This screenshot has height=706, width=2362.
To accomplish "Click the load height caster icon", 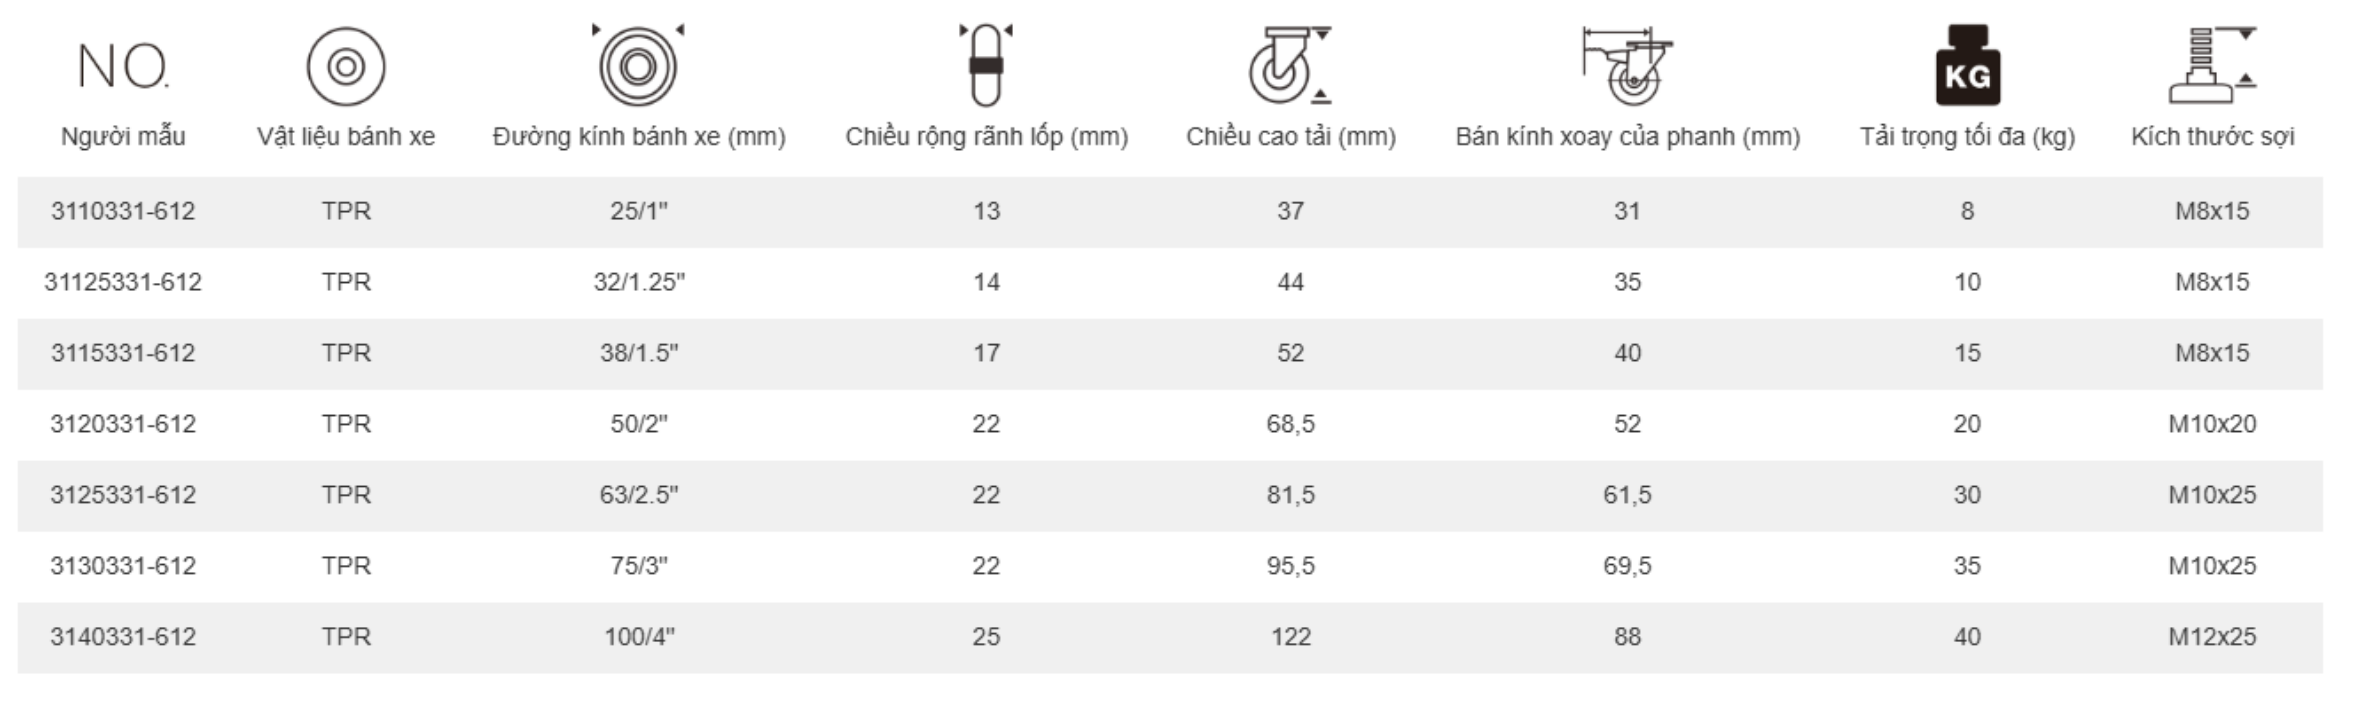I will tap(1290, 66).
